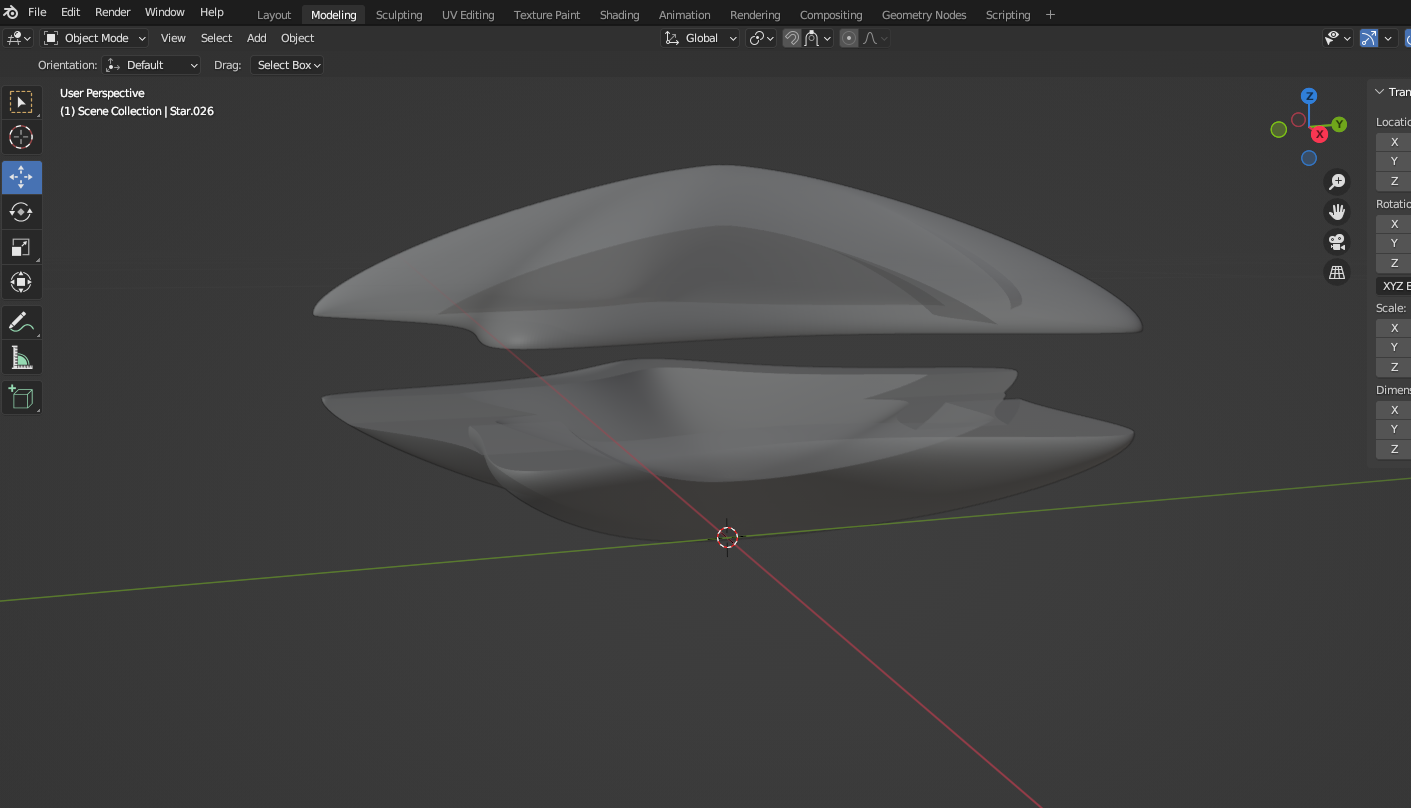Snap view to negative Z axis circle

1309,158
